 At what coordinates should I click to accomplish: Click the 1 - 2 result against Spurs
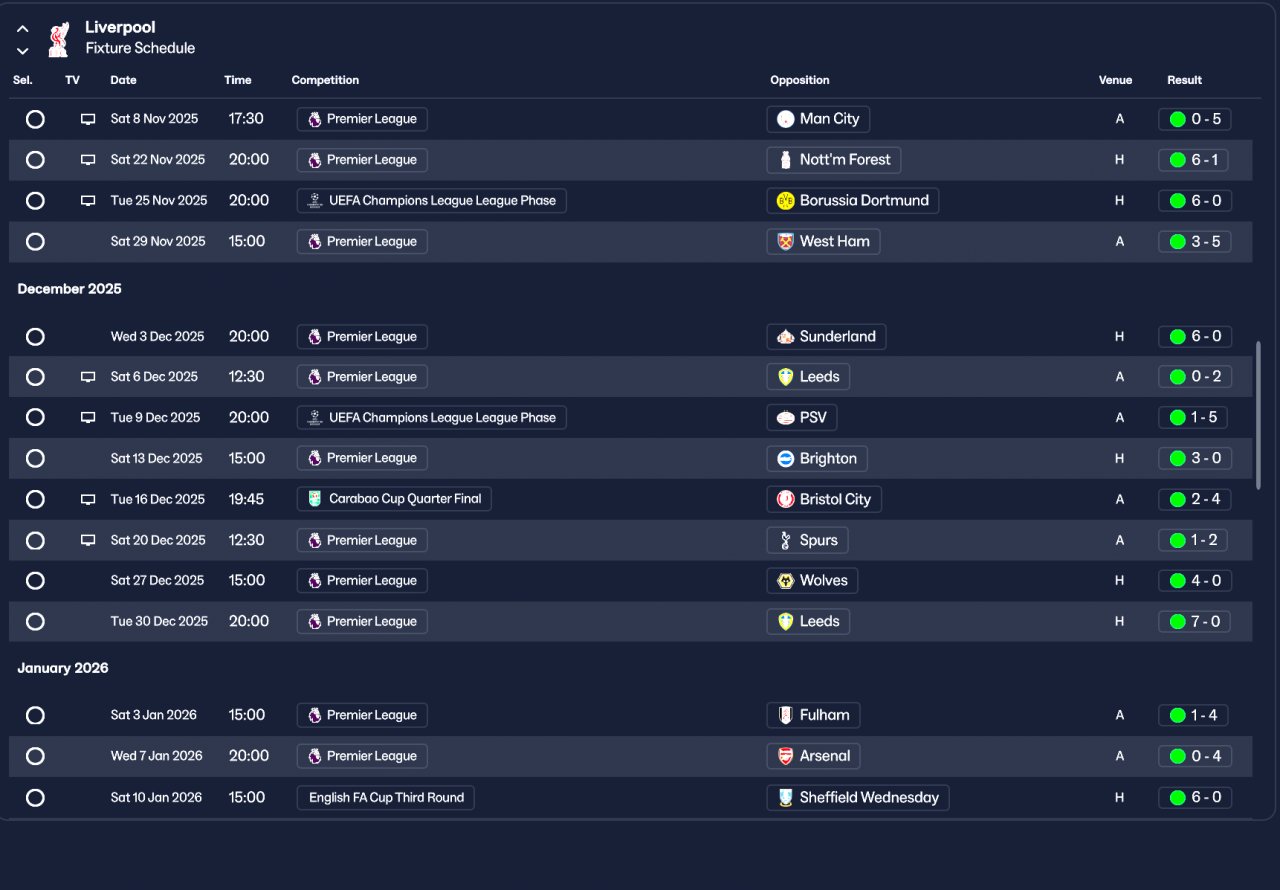(x=1195, y=540)
